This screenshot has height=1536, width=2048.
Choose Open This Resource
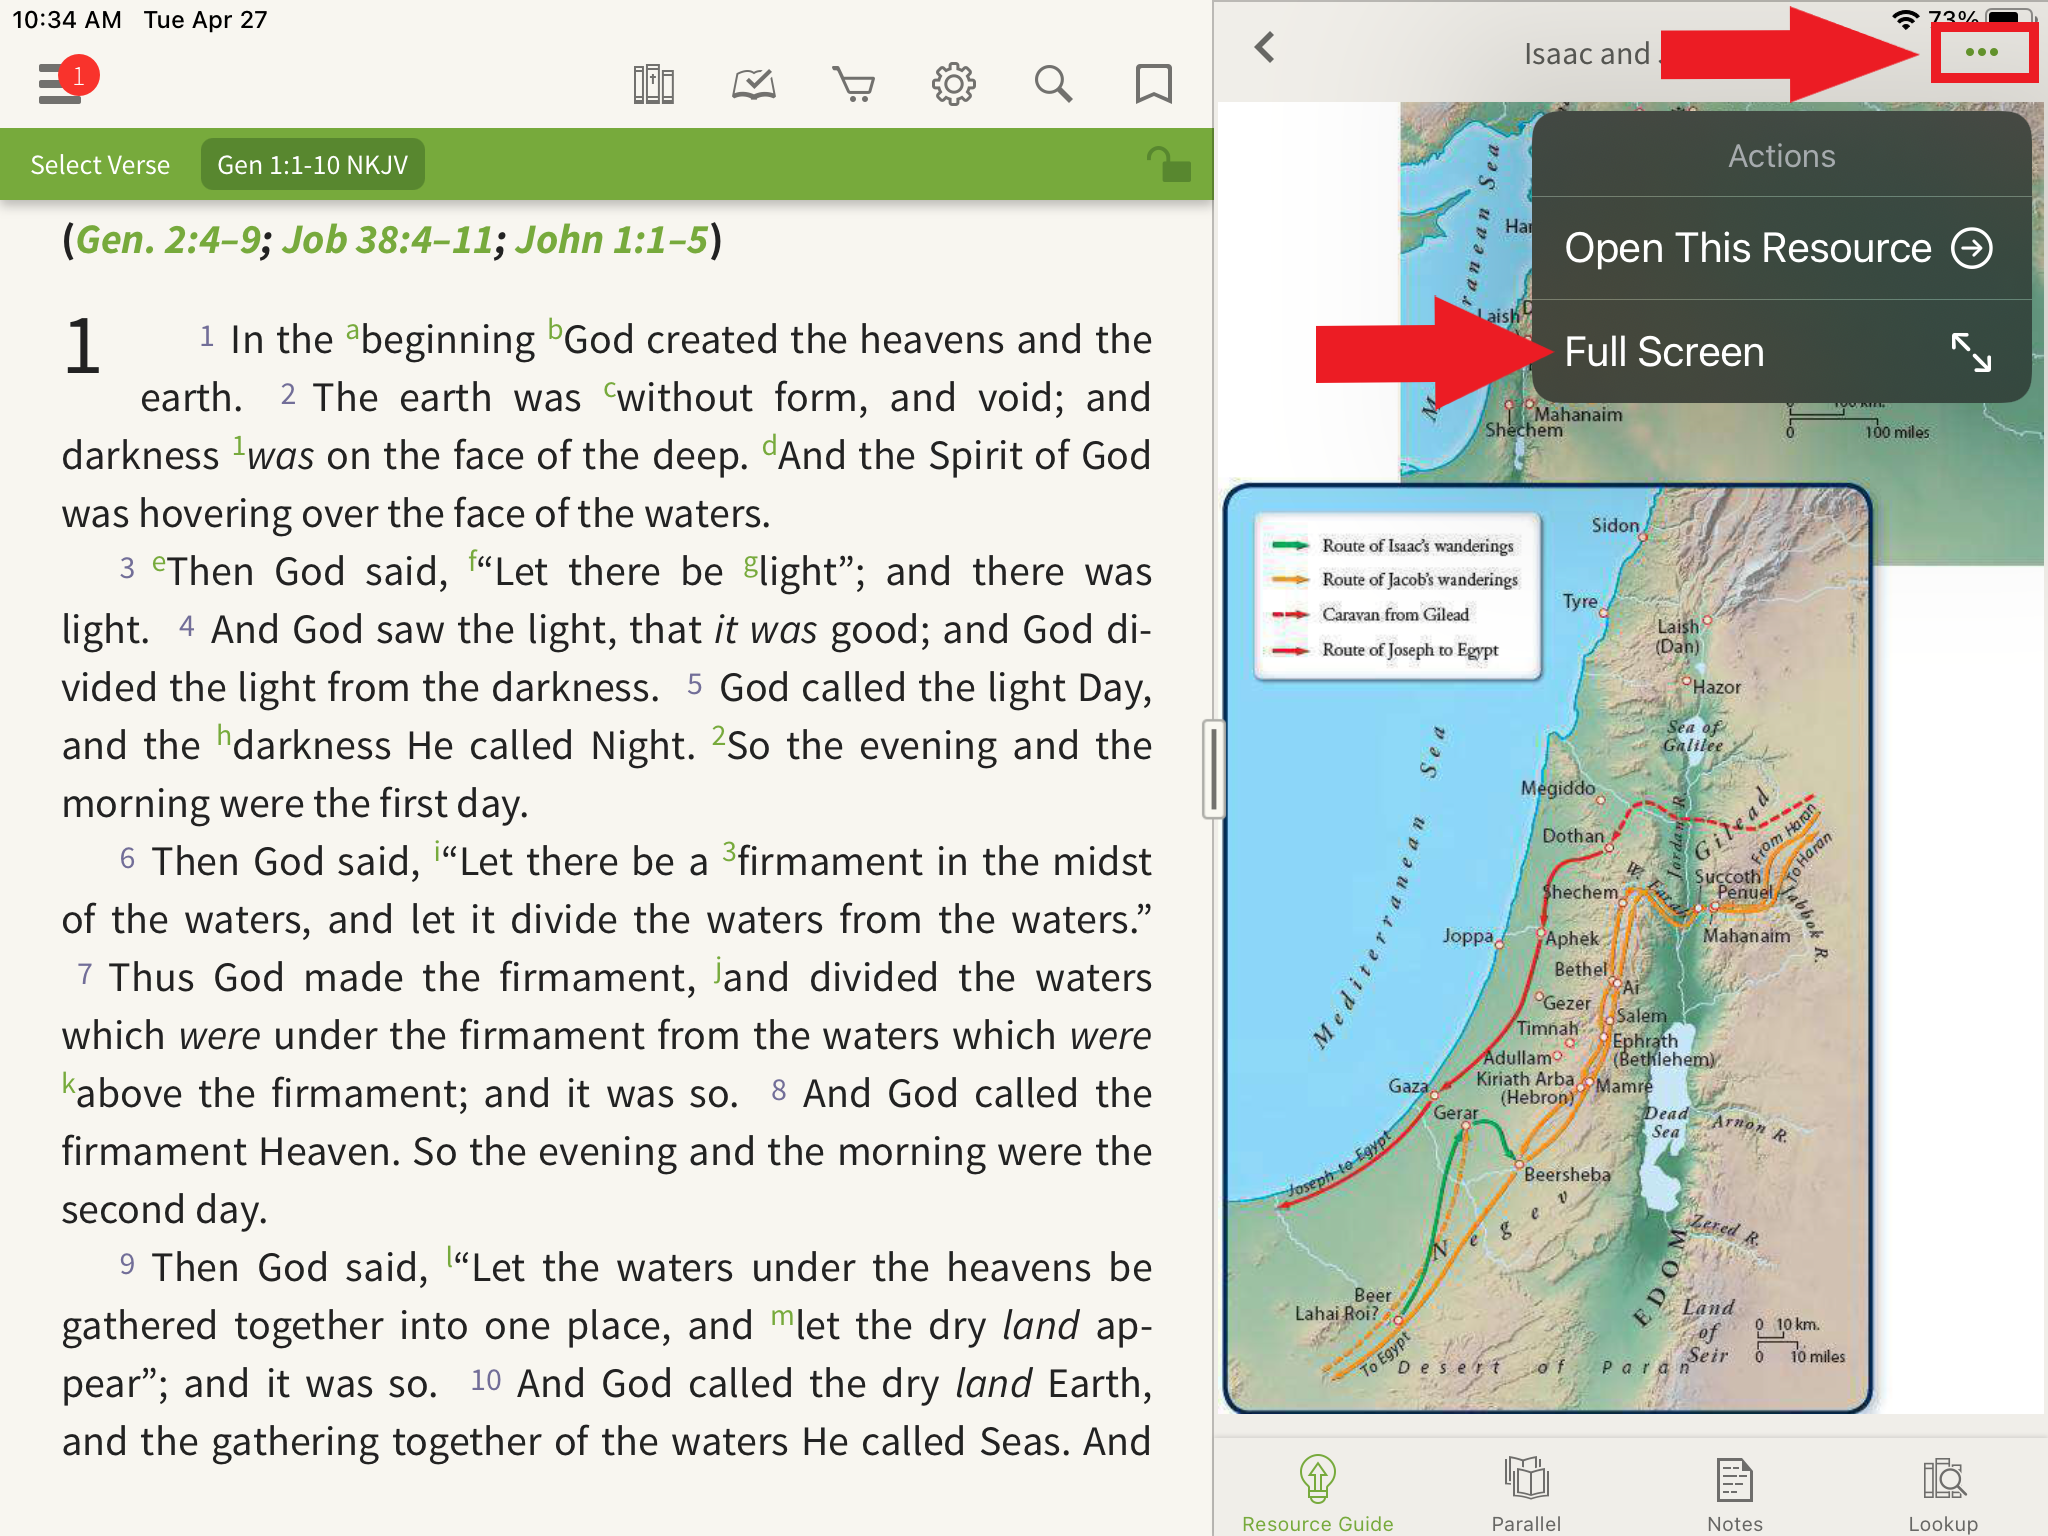coord(1781,248)
